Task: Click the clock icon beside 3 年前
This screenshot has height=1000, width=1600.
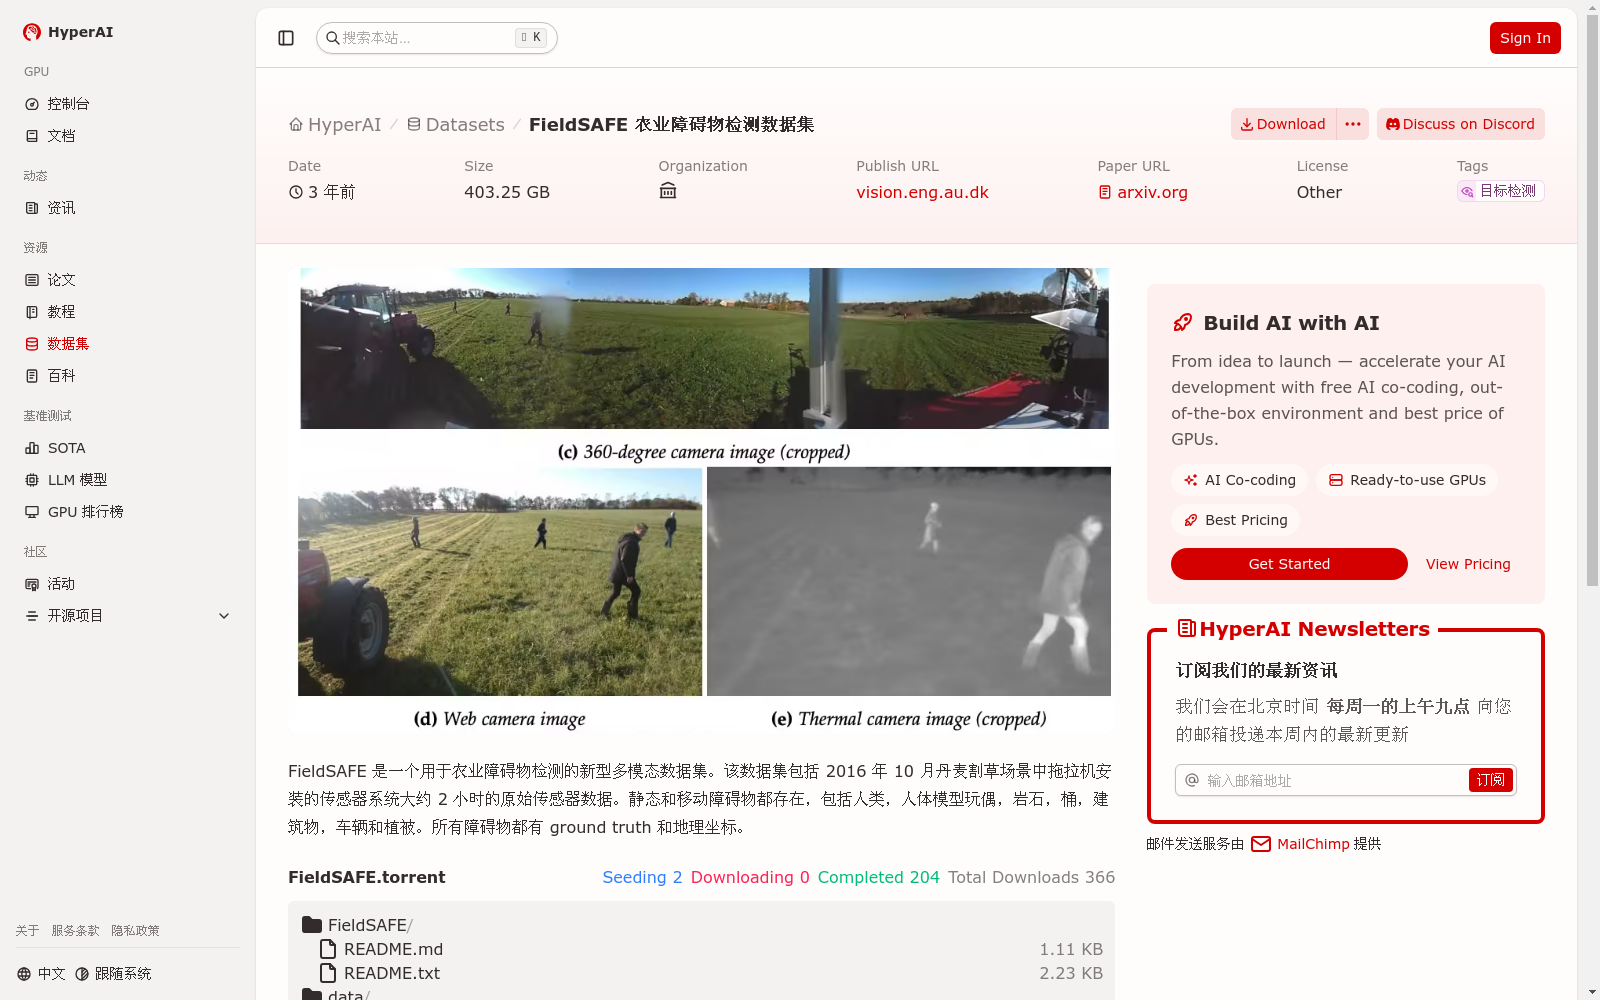Action: (296, 192)
